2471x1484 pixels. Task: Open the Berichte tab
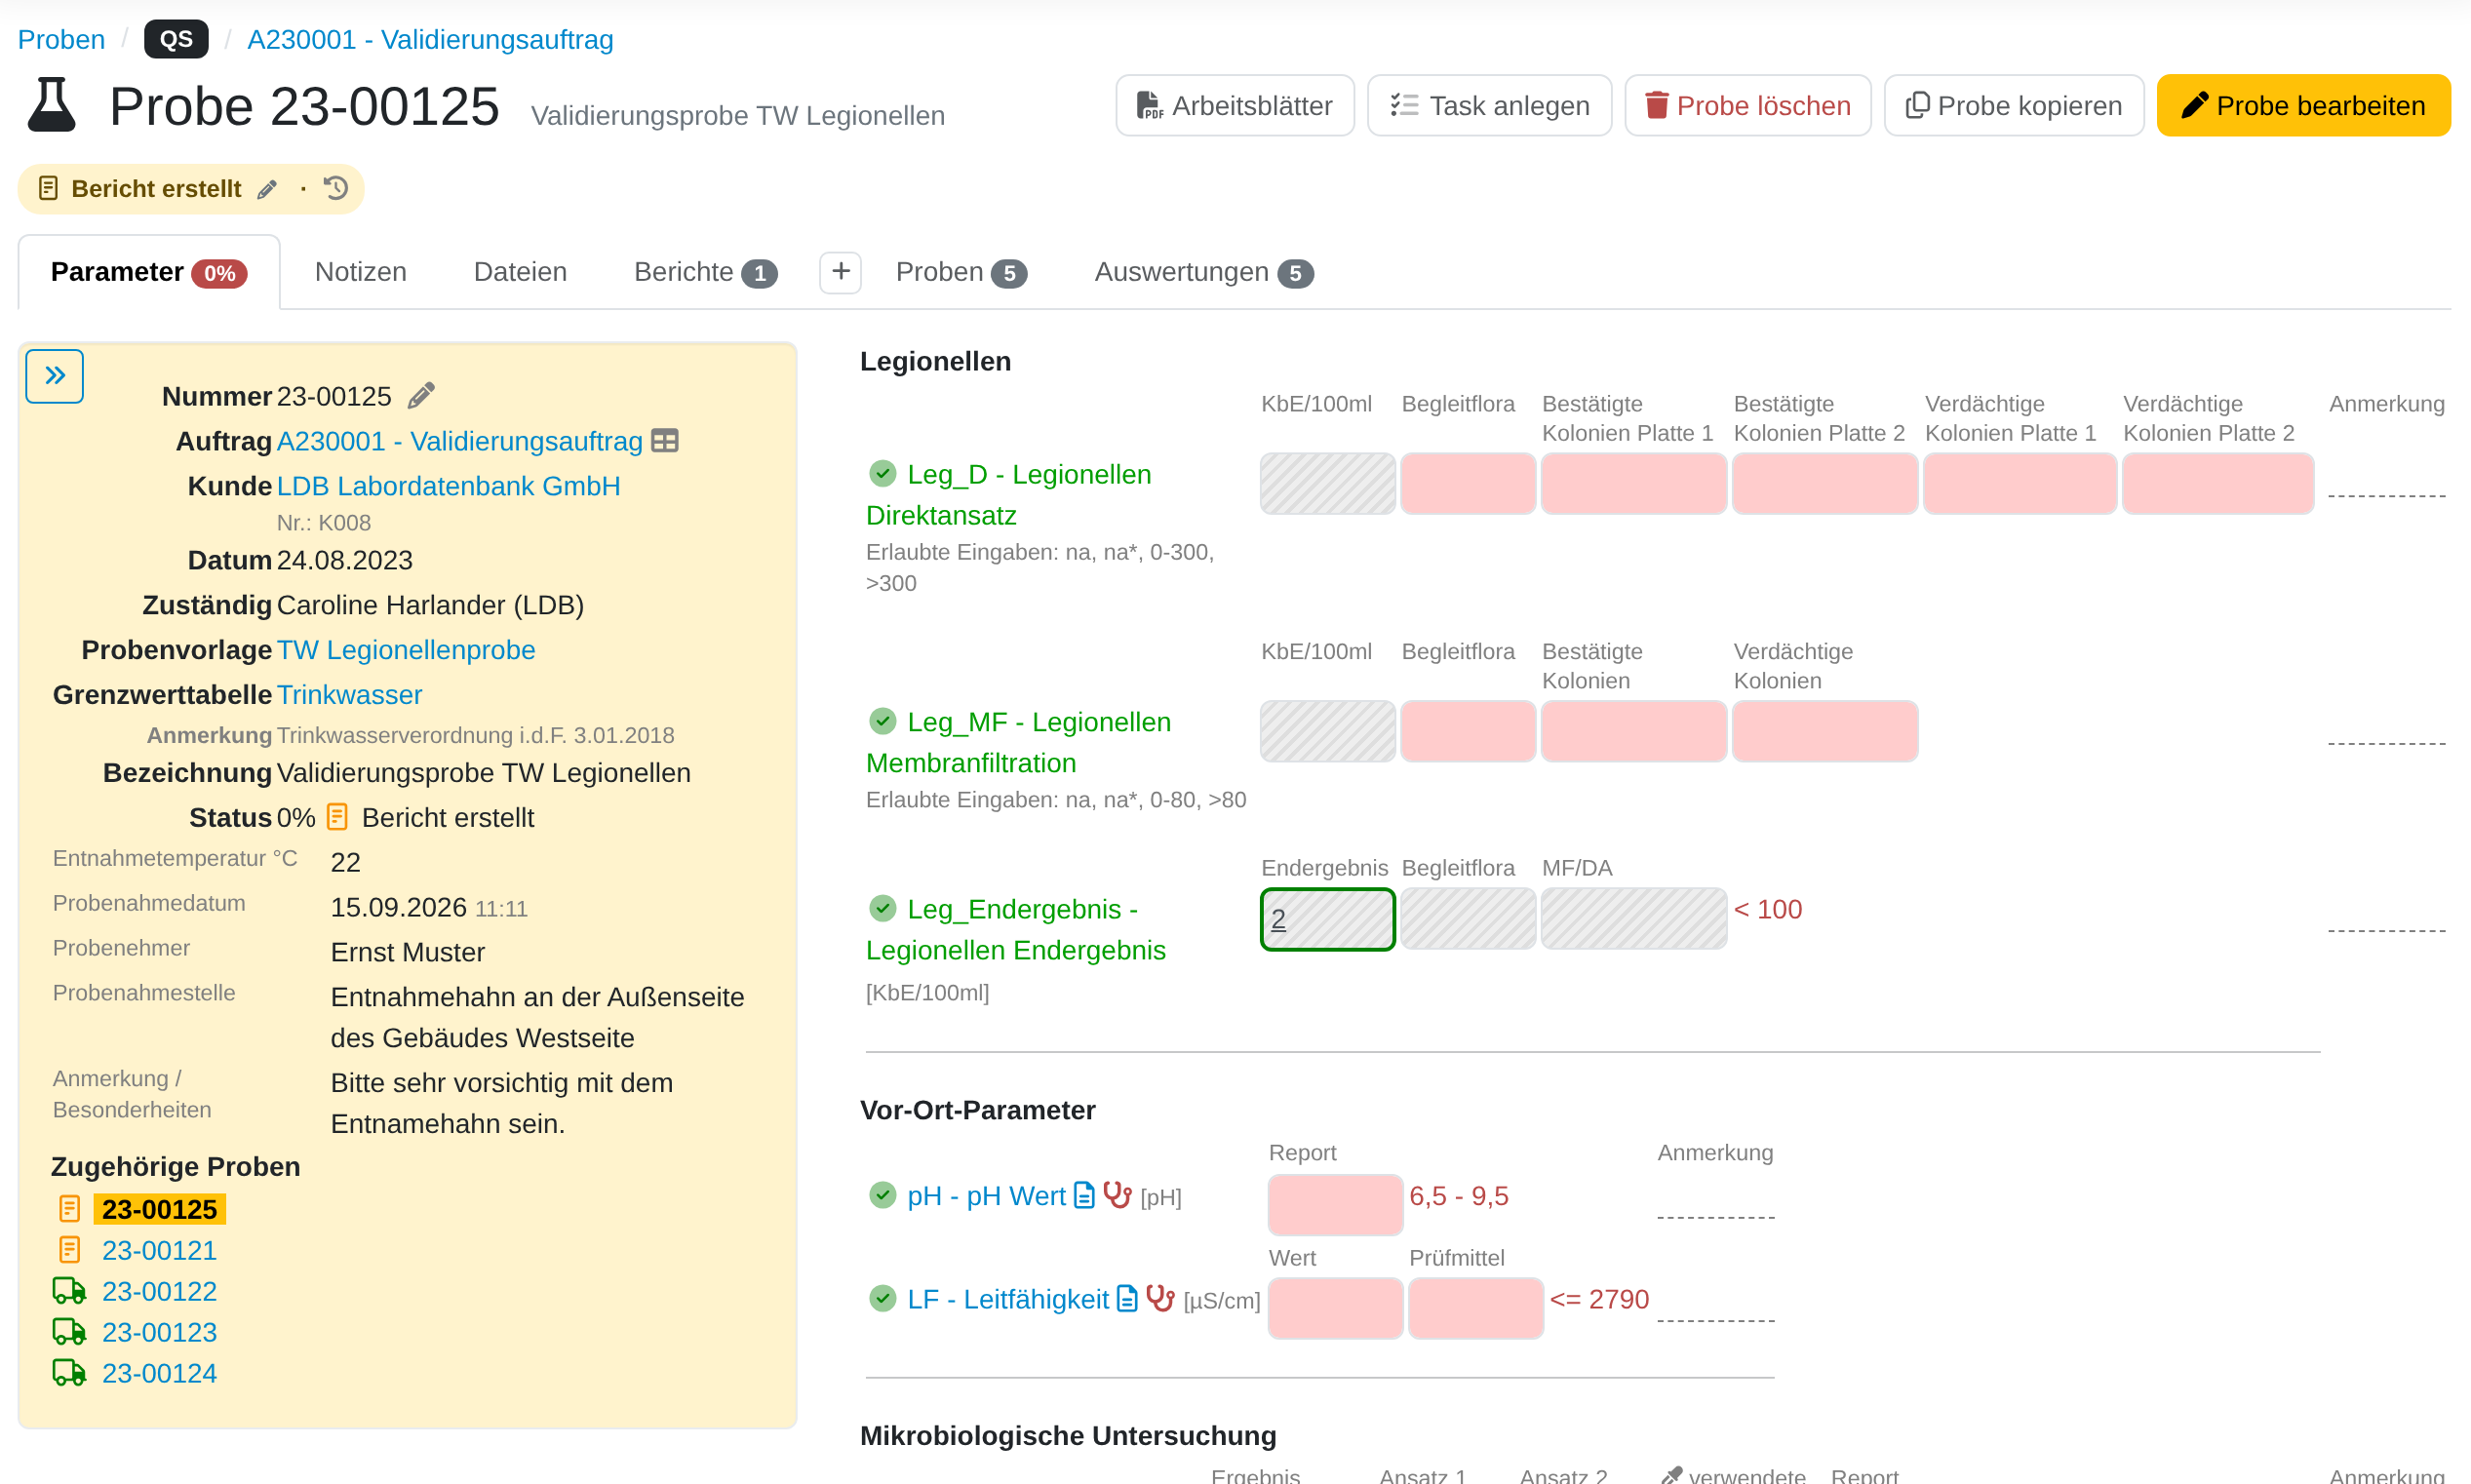(705, 272)
